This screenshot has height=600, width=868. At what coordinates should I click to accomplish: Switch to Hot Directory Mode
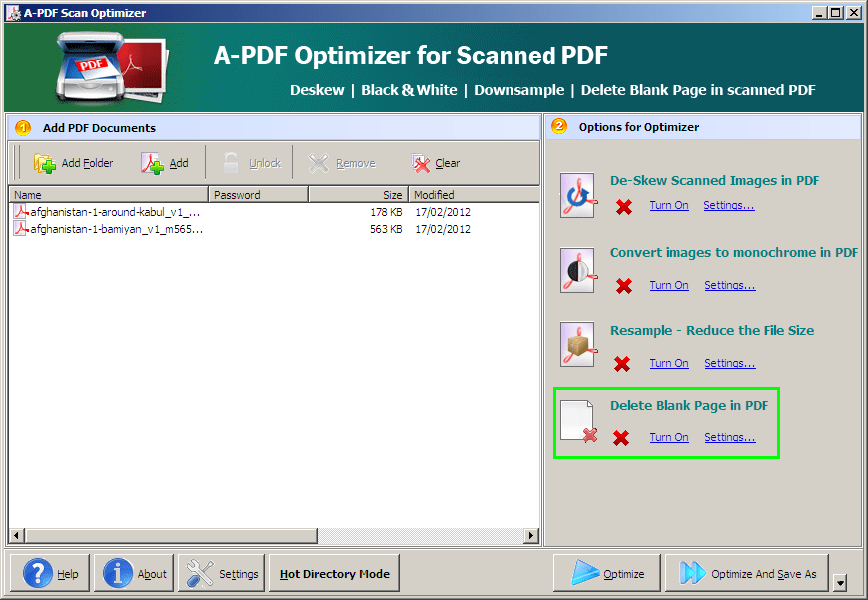click(x=334, y=573)
